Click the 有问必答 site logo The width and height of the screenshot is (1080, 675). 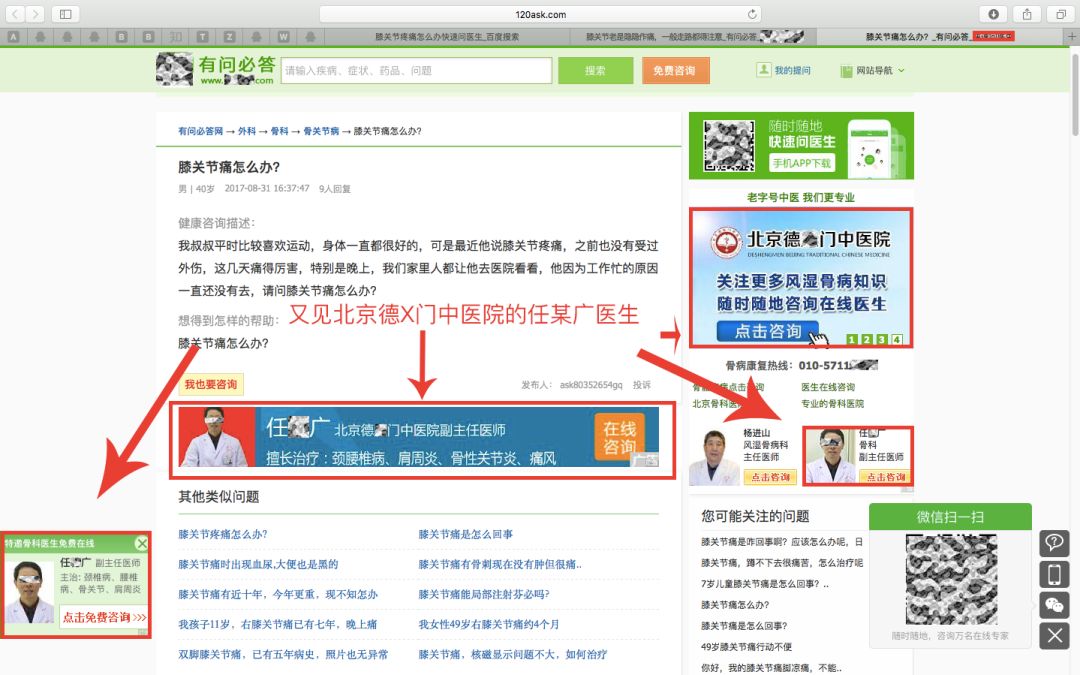pos(215,70)
